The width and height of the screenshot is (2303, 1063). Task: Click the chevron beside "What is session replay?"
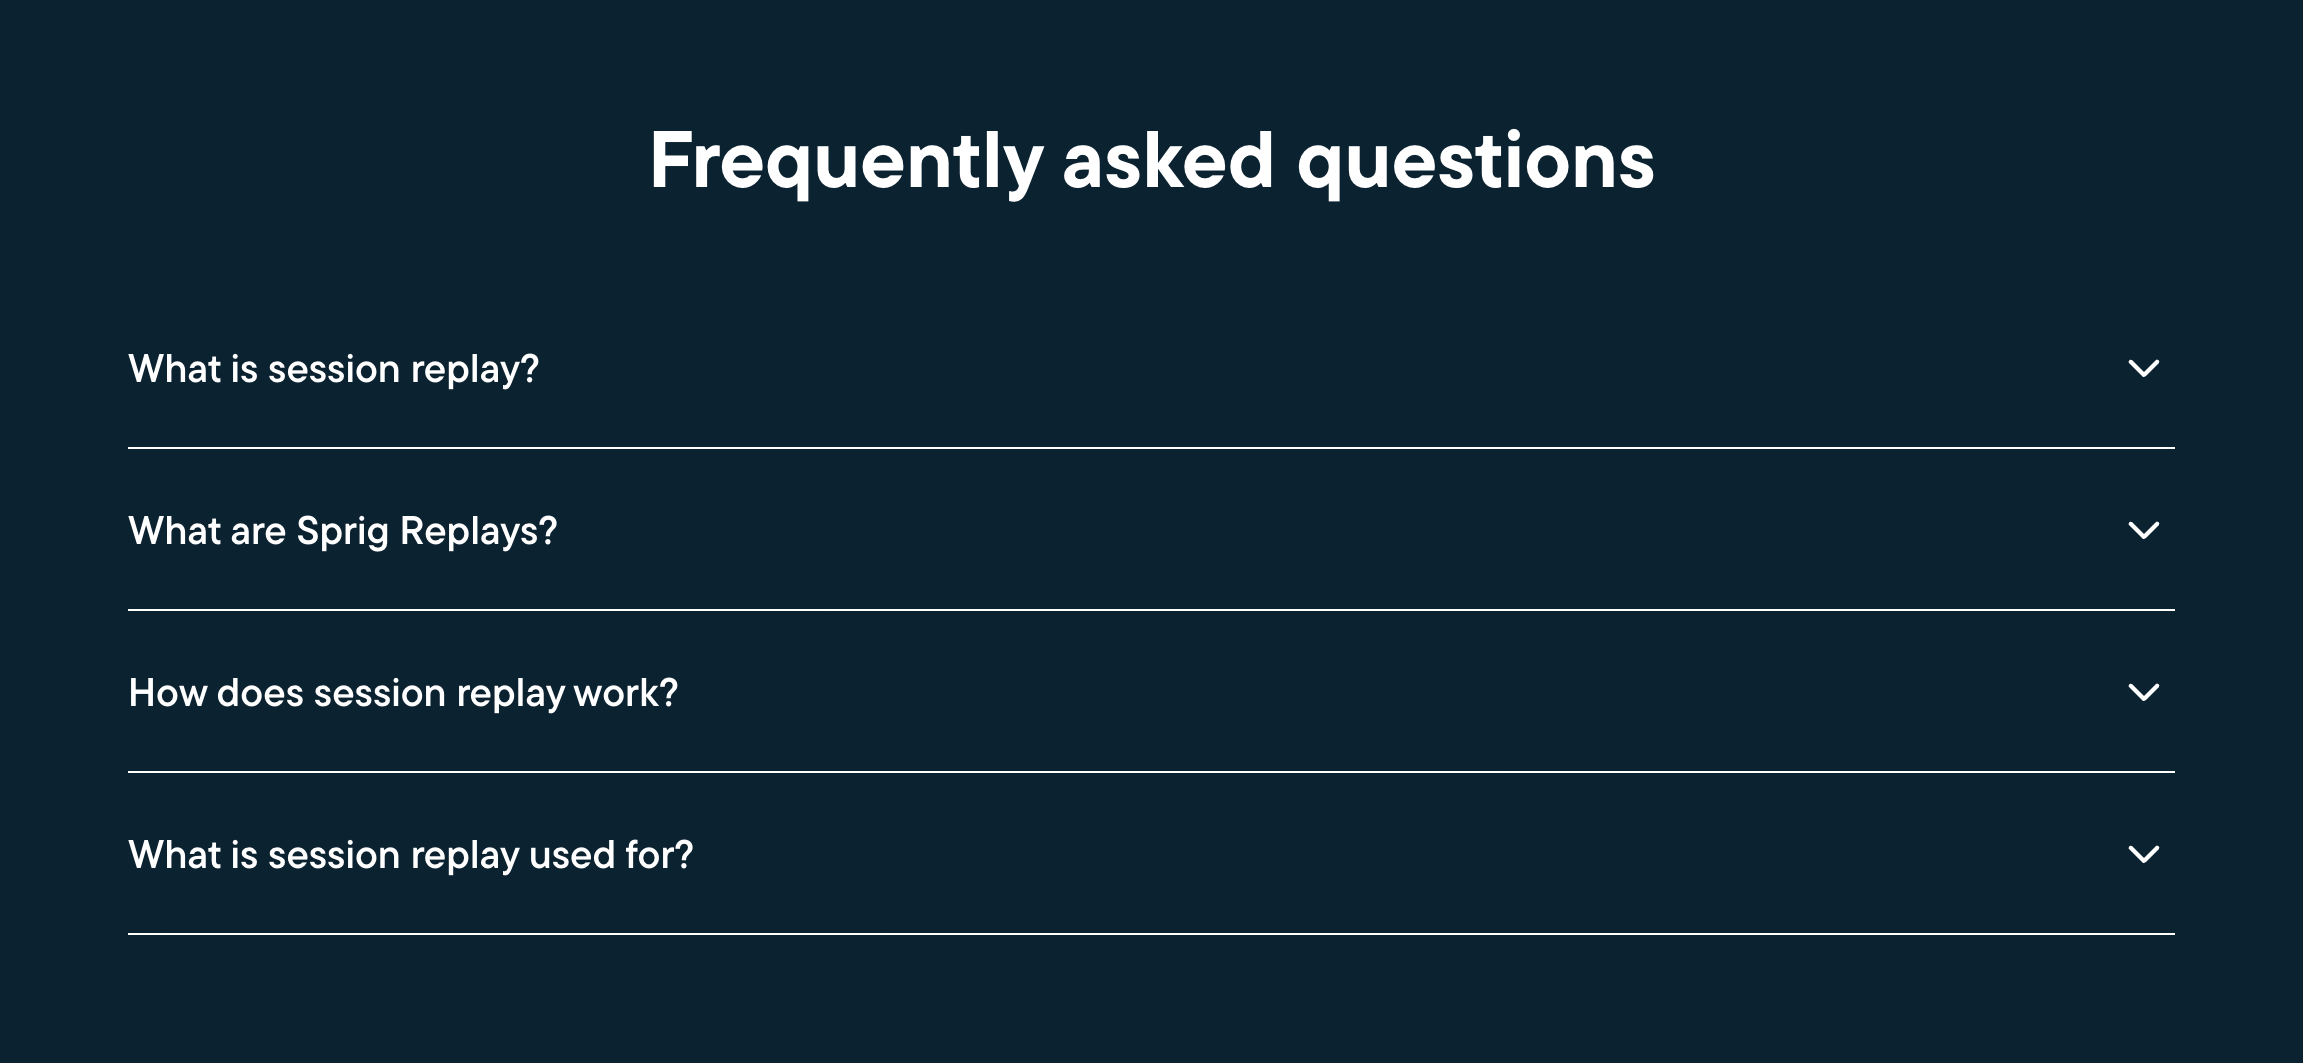click(x=2143, y=369)
